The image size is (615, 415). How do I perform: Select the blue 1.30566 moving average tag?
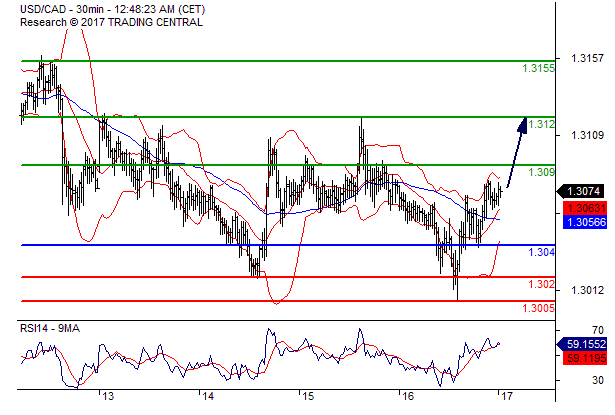tap(585, 222)
